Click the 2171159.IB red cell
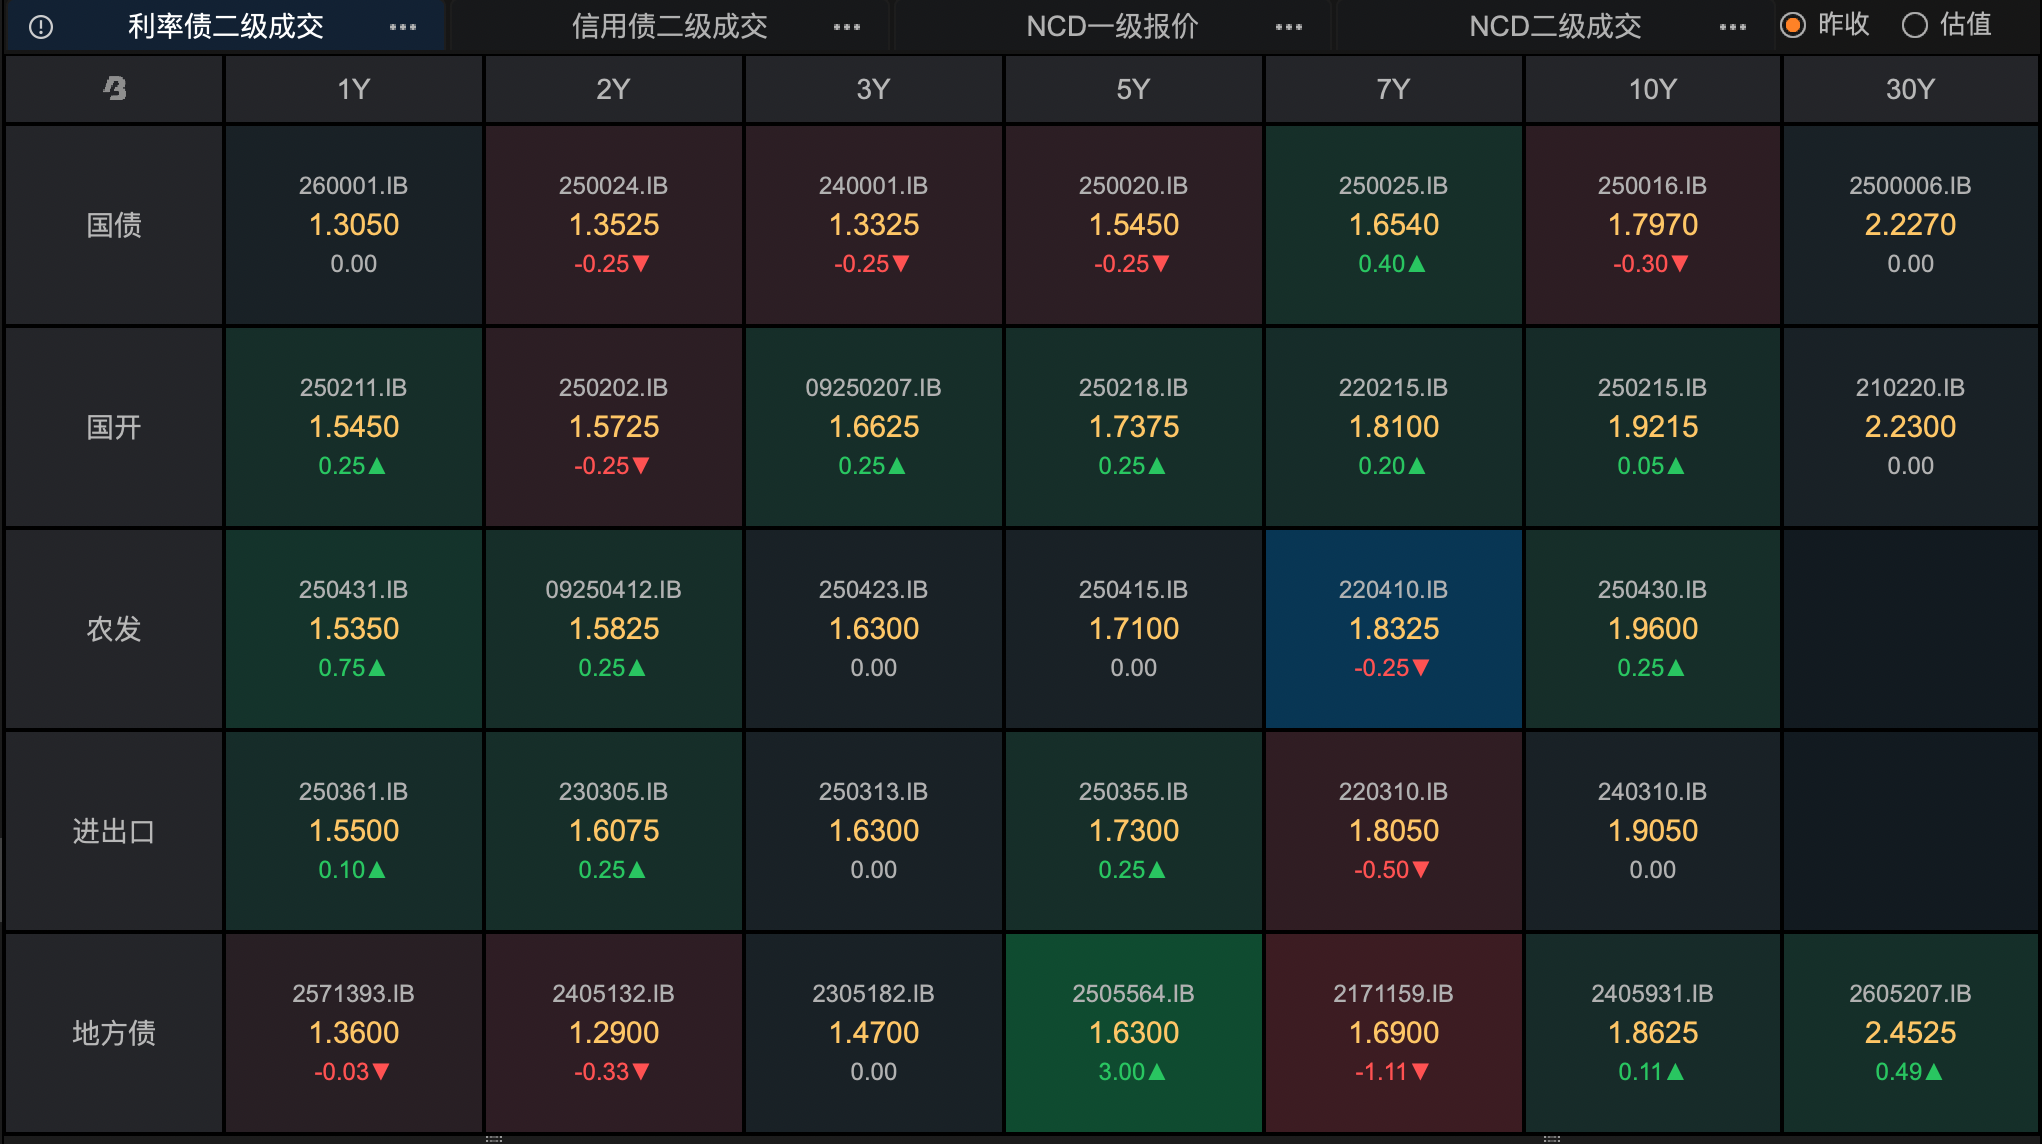The height and width of the screenshot is (1144, 2042). tap(1393, 1032)
